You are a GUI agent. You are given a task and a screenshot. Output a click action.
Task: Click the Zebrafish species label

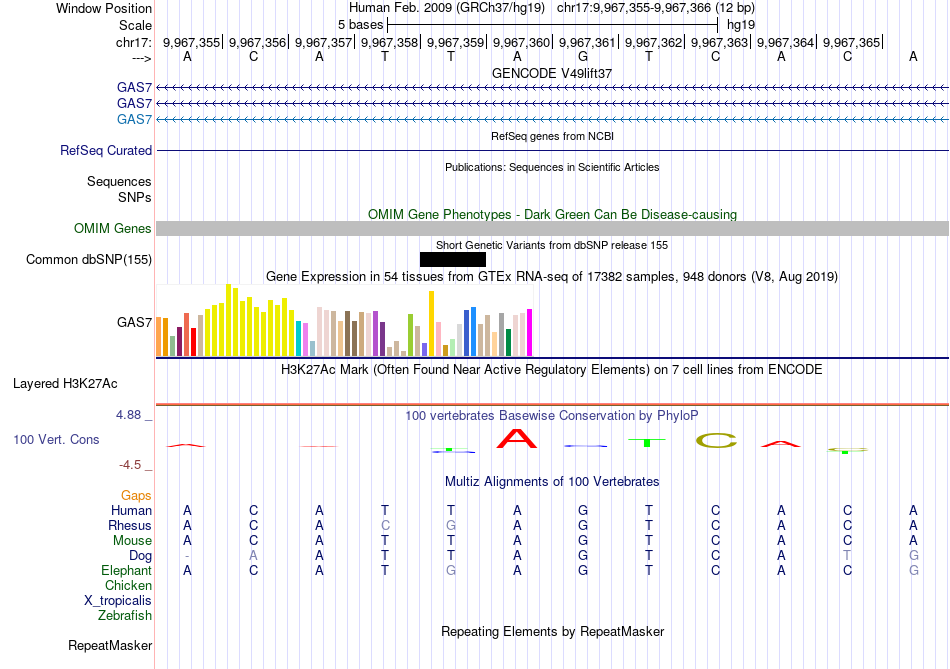[x=125, y=615]
